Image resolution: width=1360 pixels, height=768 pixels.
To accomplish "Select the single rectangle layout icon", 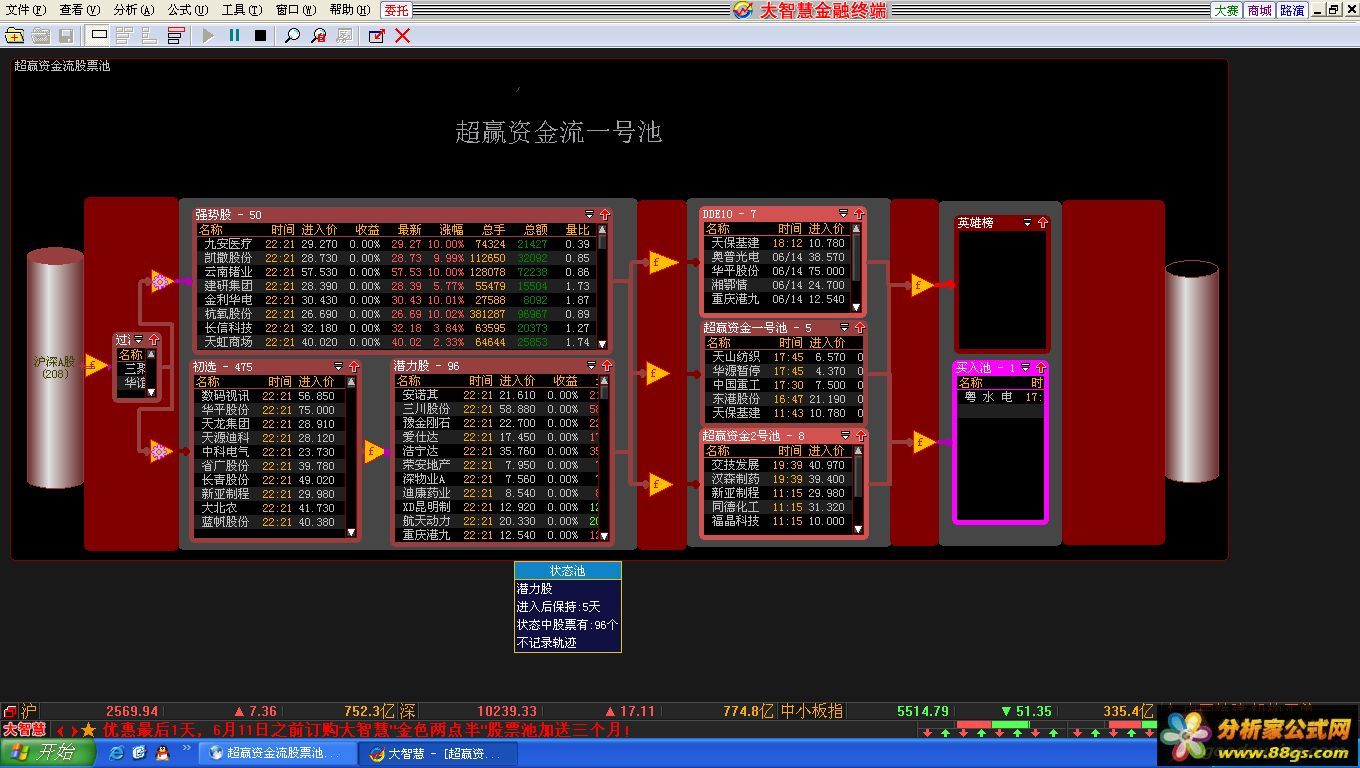I will point(99,36).
